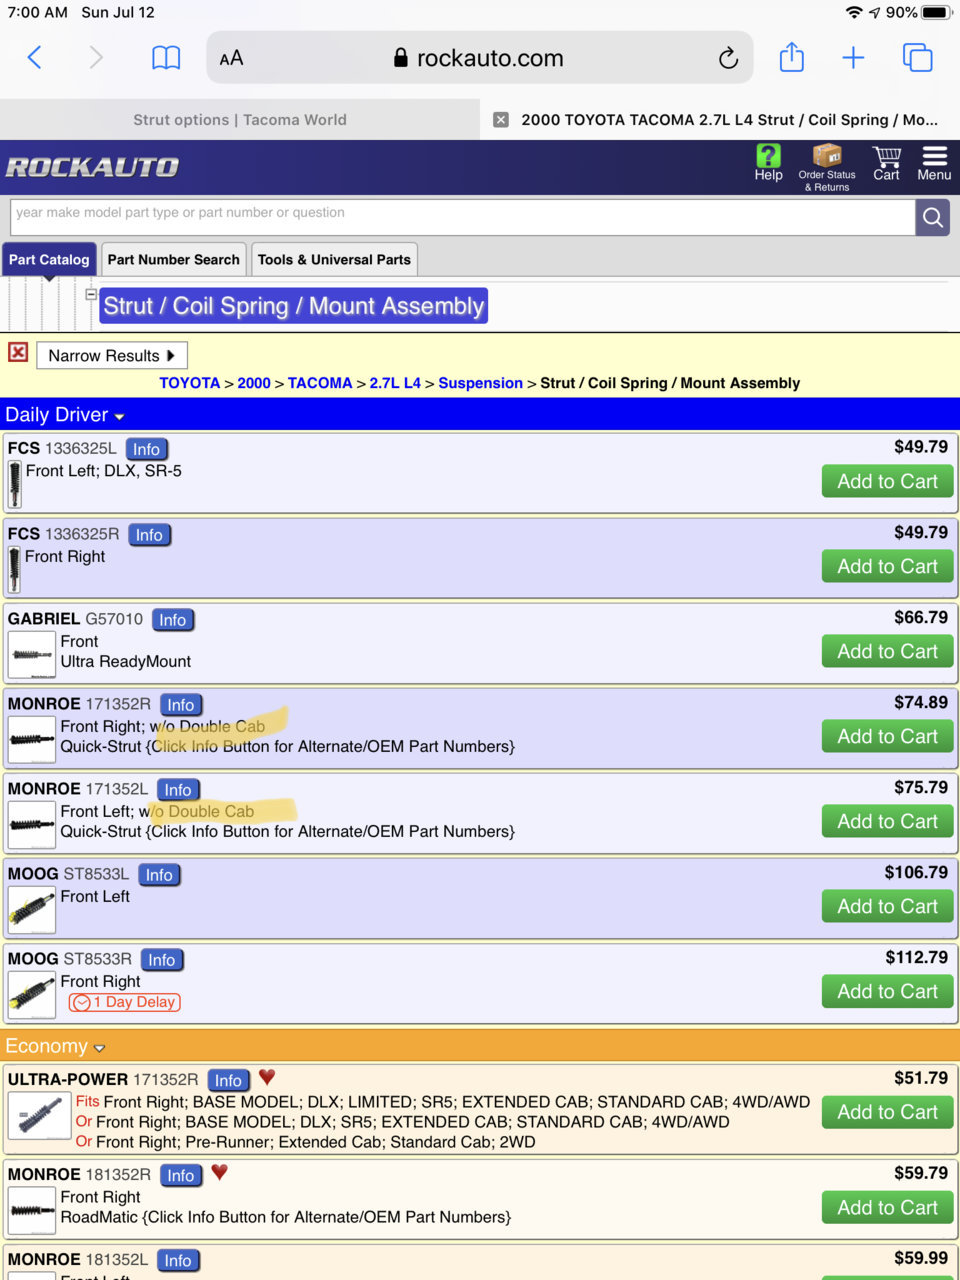The image size is (960, 1280).
Task: View Moog ST8533L product thumbnail
Action: click(32, 911)
